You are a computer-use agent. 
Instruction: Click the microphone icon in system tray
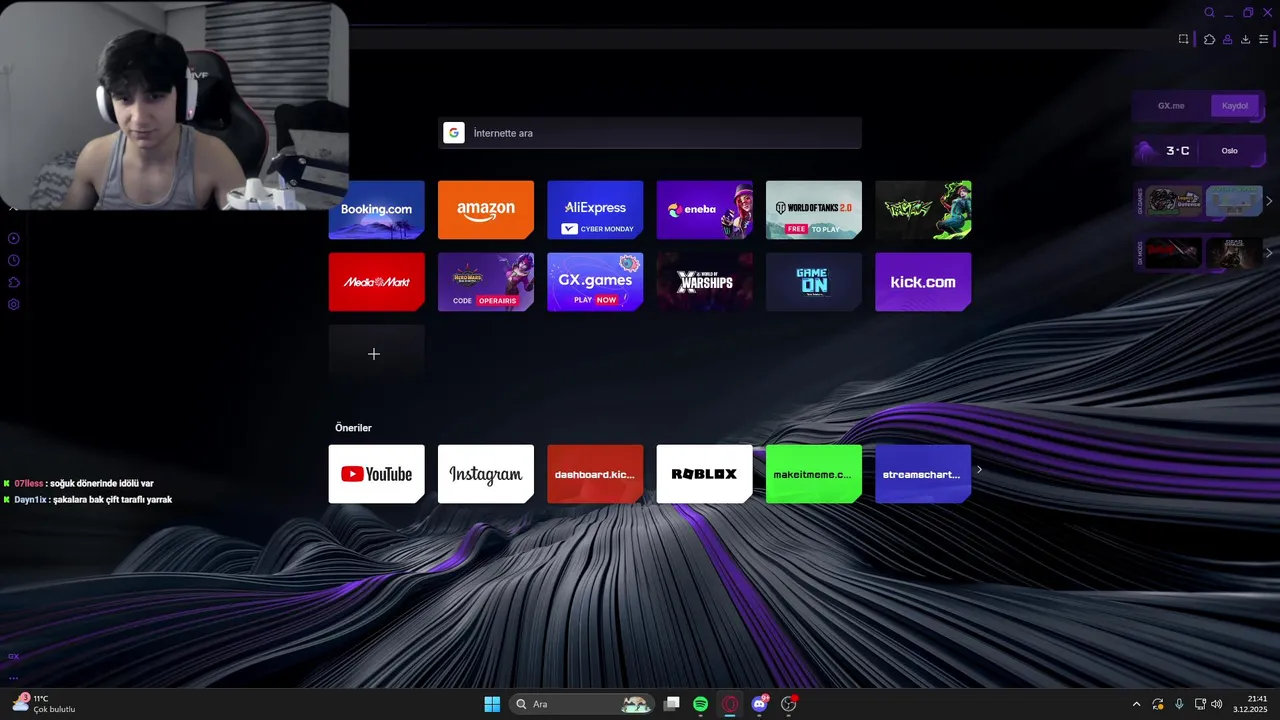point(1179,704)
